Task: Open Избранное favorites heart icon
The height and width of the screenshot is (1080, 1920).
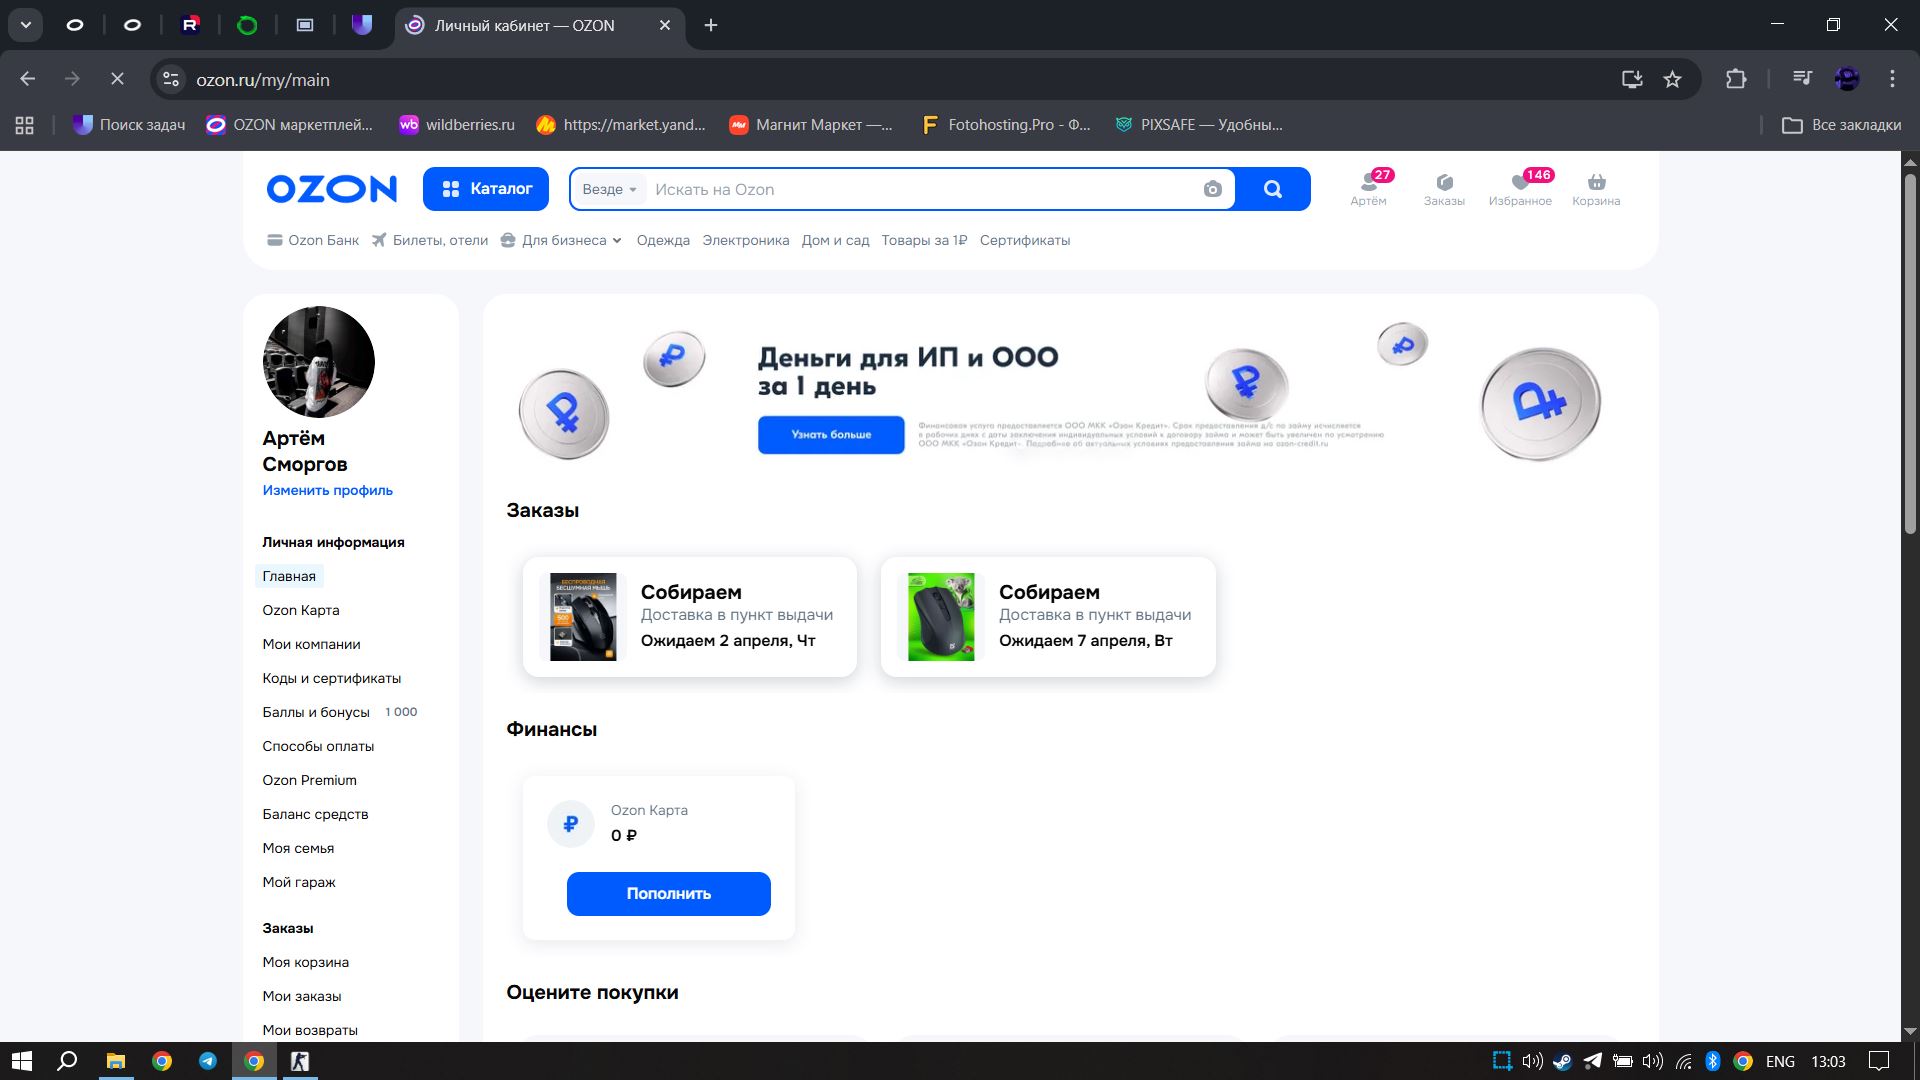Action: click(1520, 188)
